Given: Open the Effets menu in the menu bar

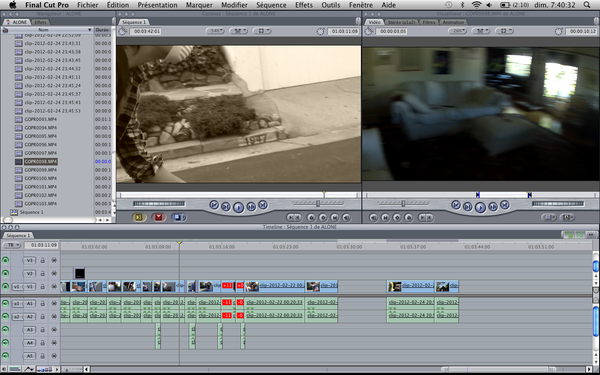Looking at the screenshot, I should click(x=304, y=5).
